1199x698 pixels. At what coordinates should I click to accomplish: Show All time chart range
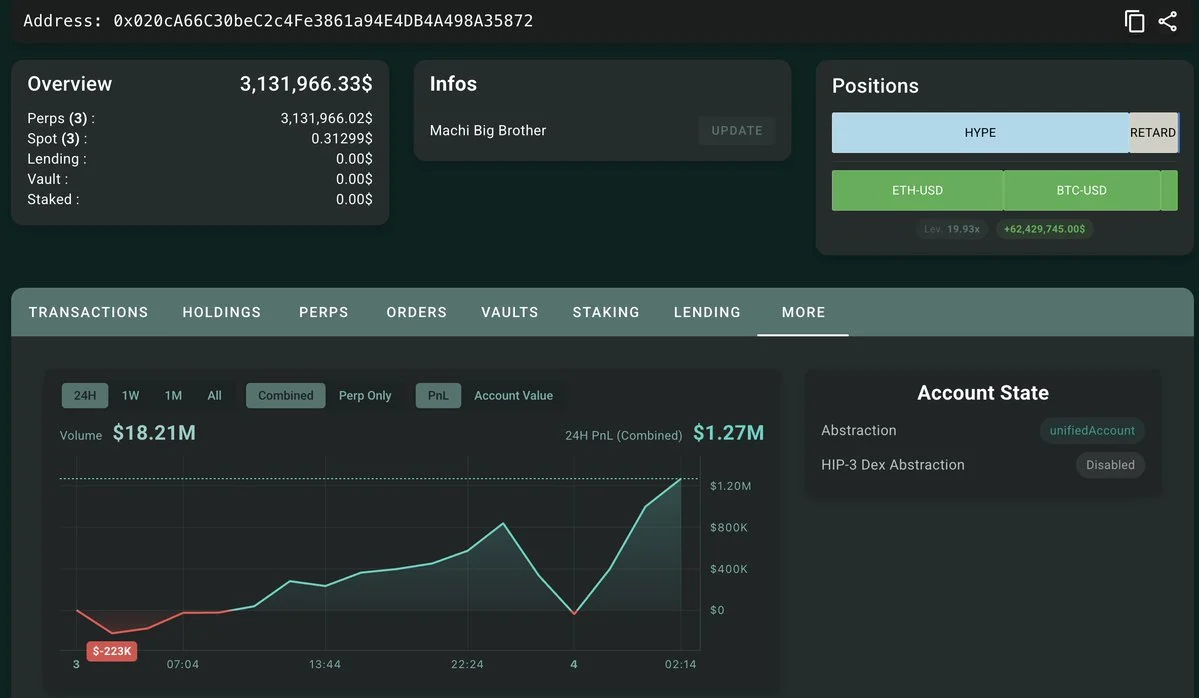[x=215, y=395]
